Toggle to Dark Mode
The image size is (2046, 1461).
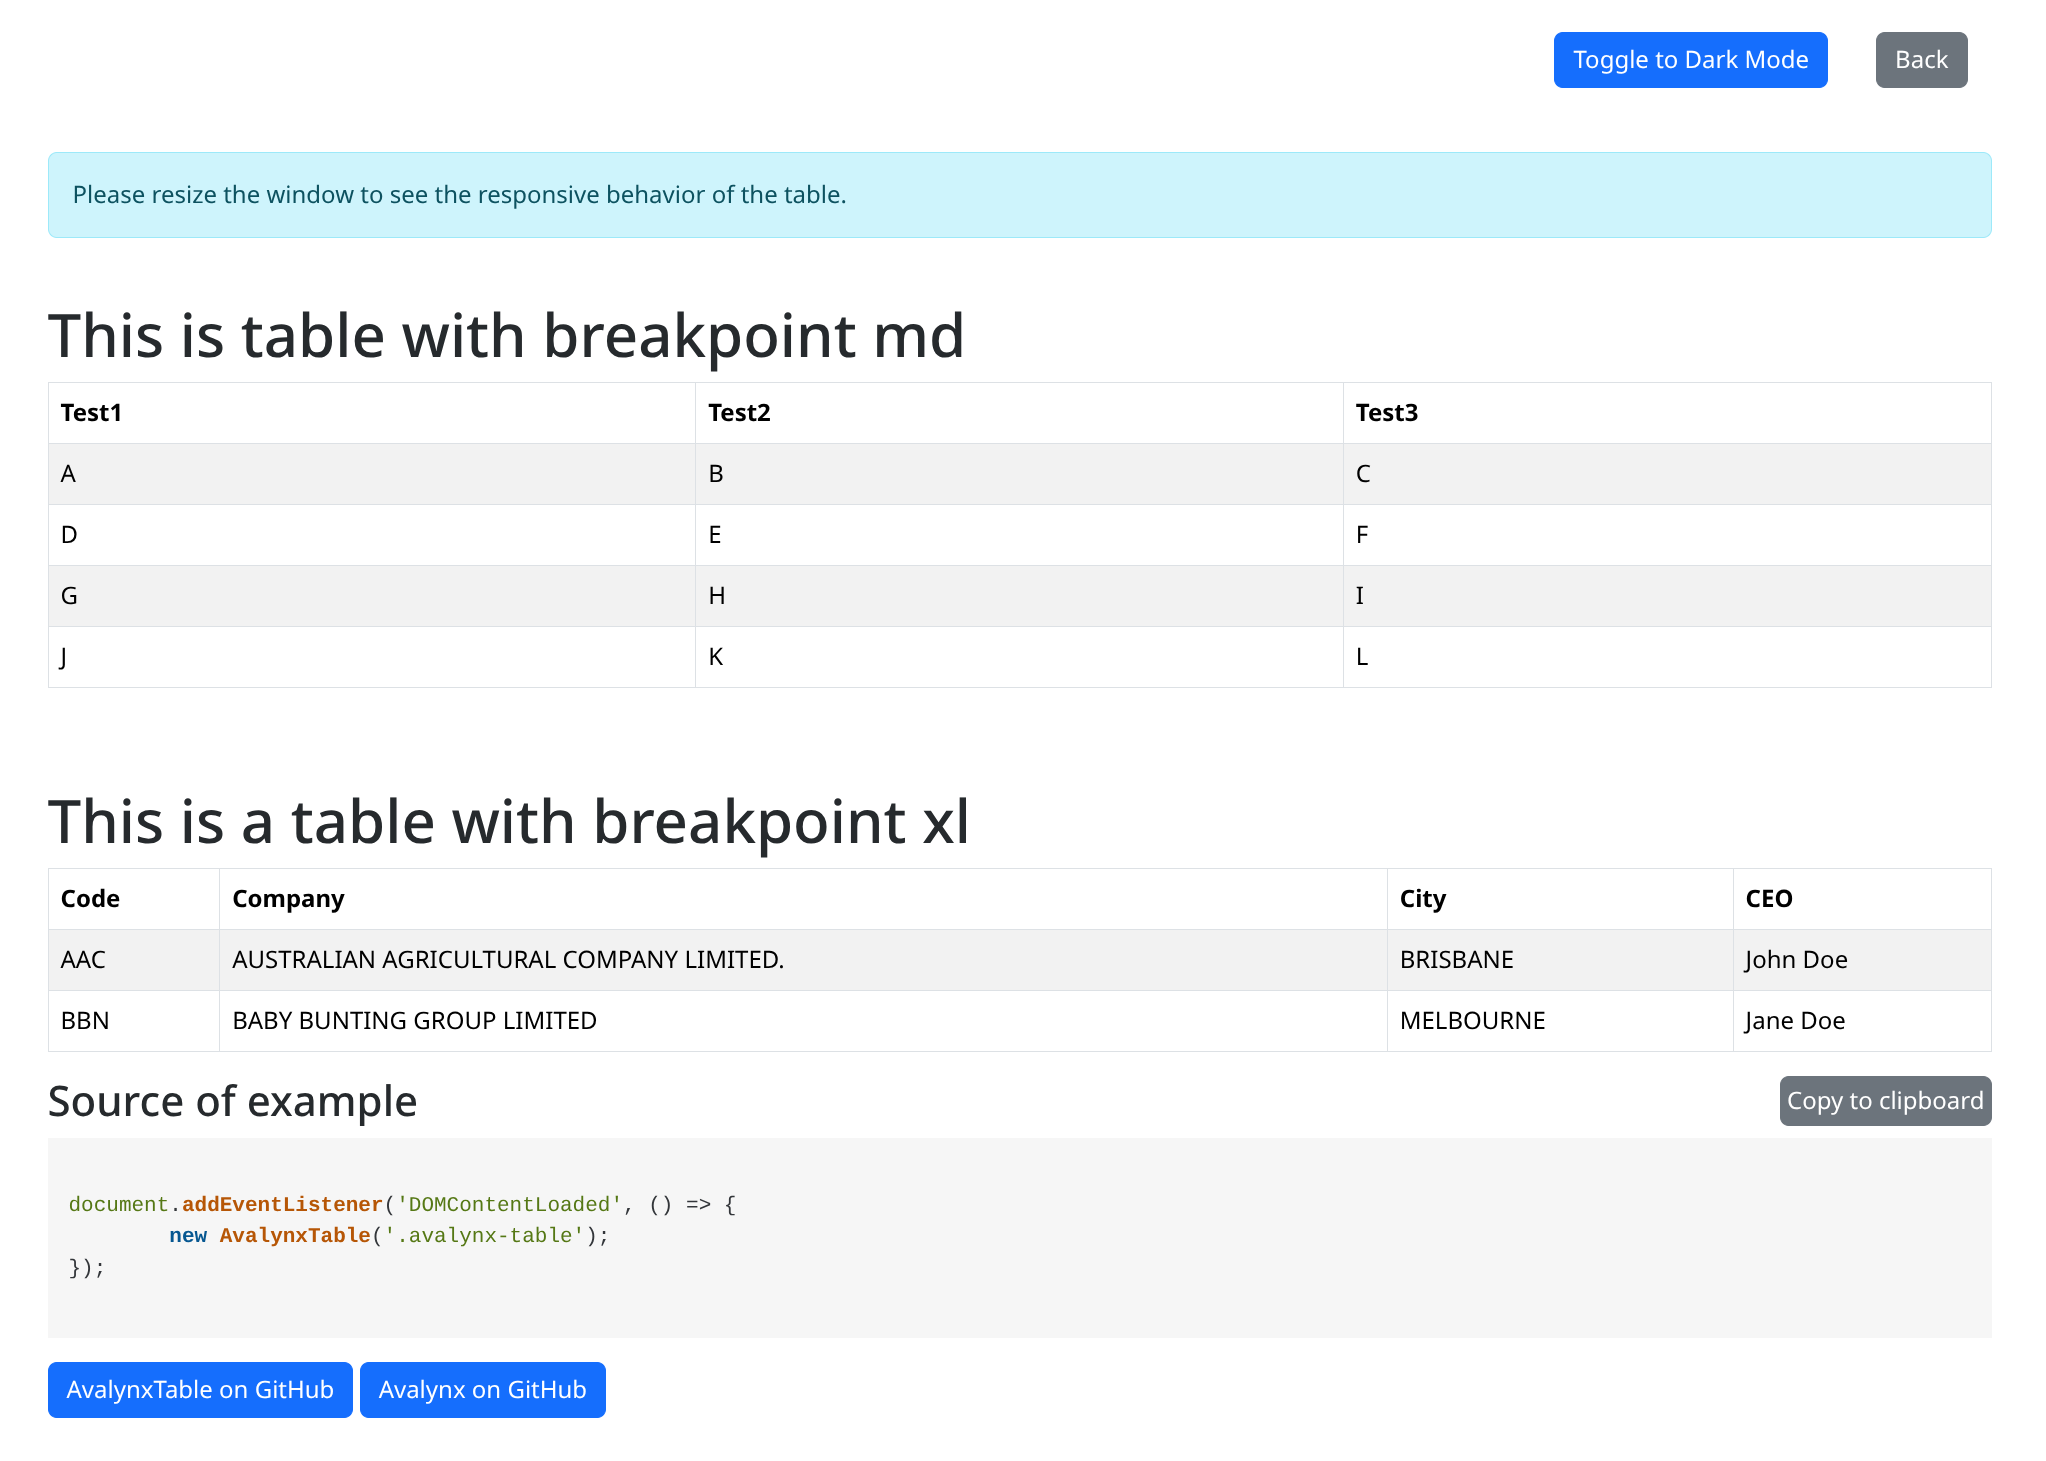[x=1690, y=59]
